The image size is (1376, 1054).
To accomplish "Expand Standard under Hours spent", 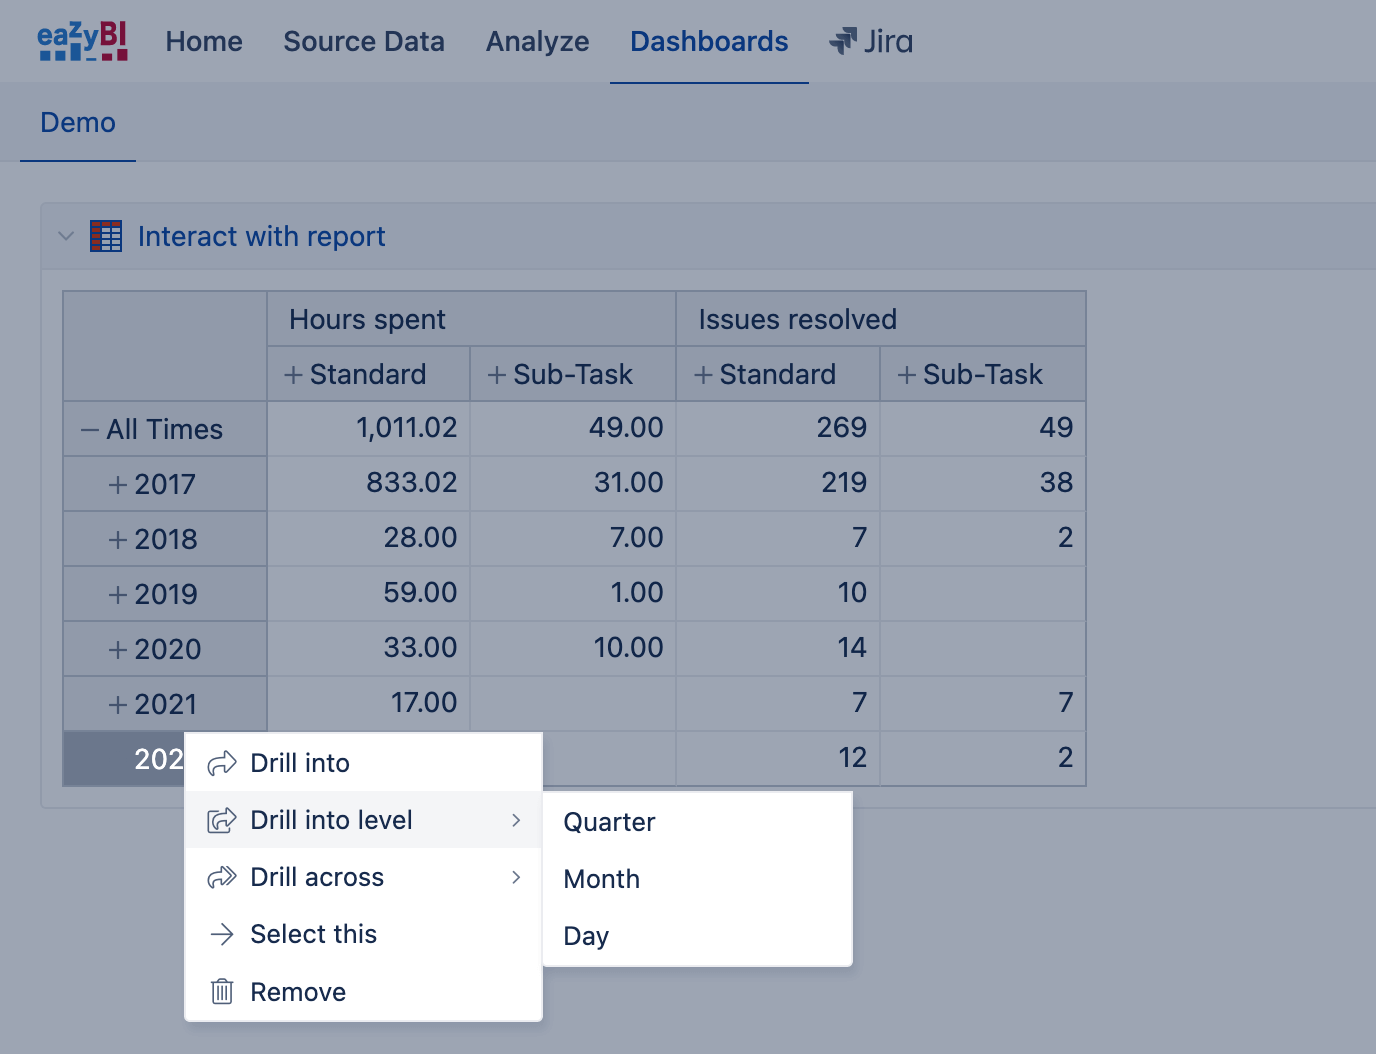I will click(x=293, y=375).
